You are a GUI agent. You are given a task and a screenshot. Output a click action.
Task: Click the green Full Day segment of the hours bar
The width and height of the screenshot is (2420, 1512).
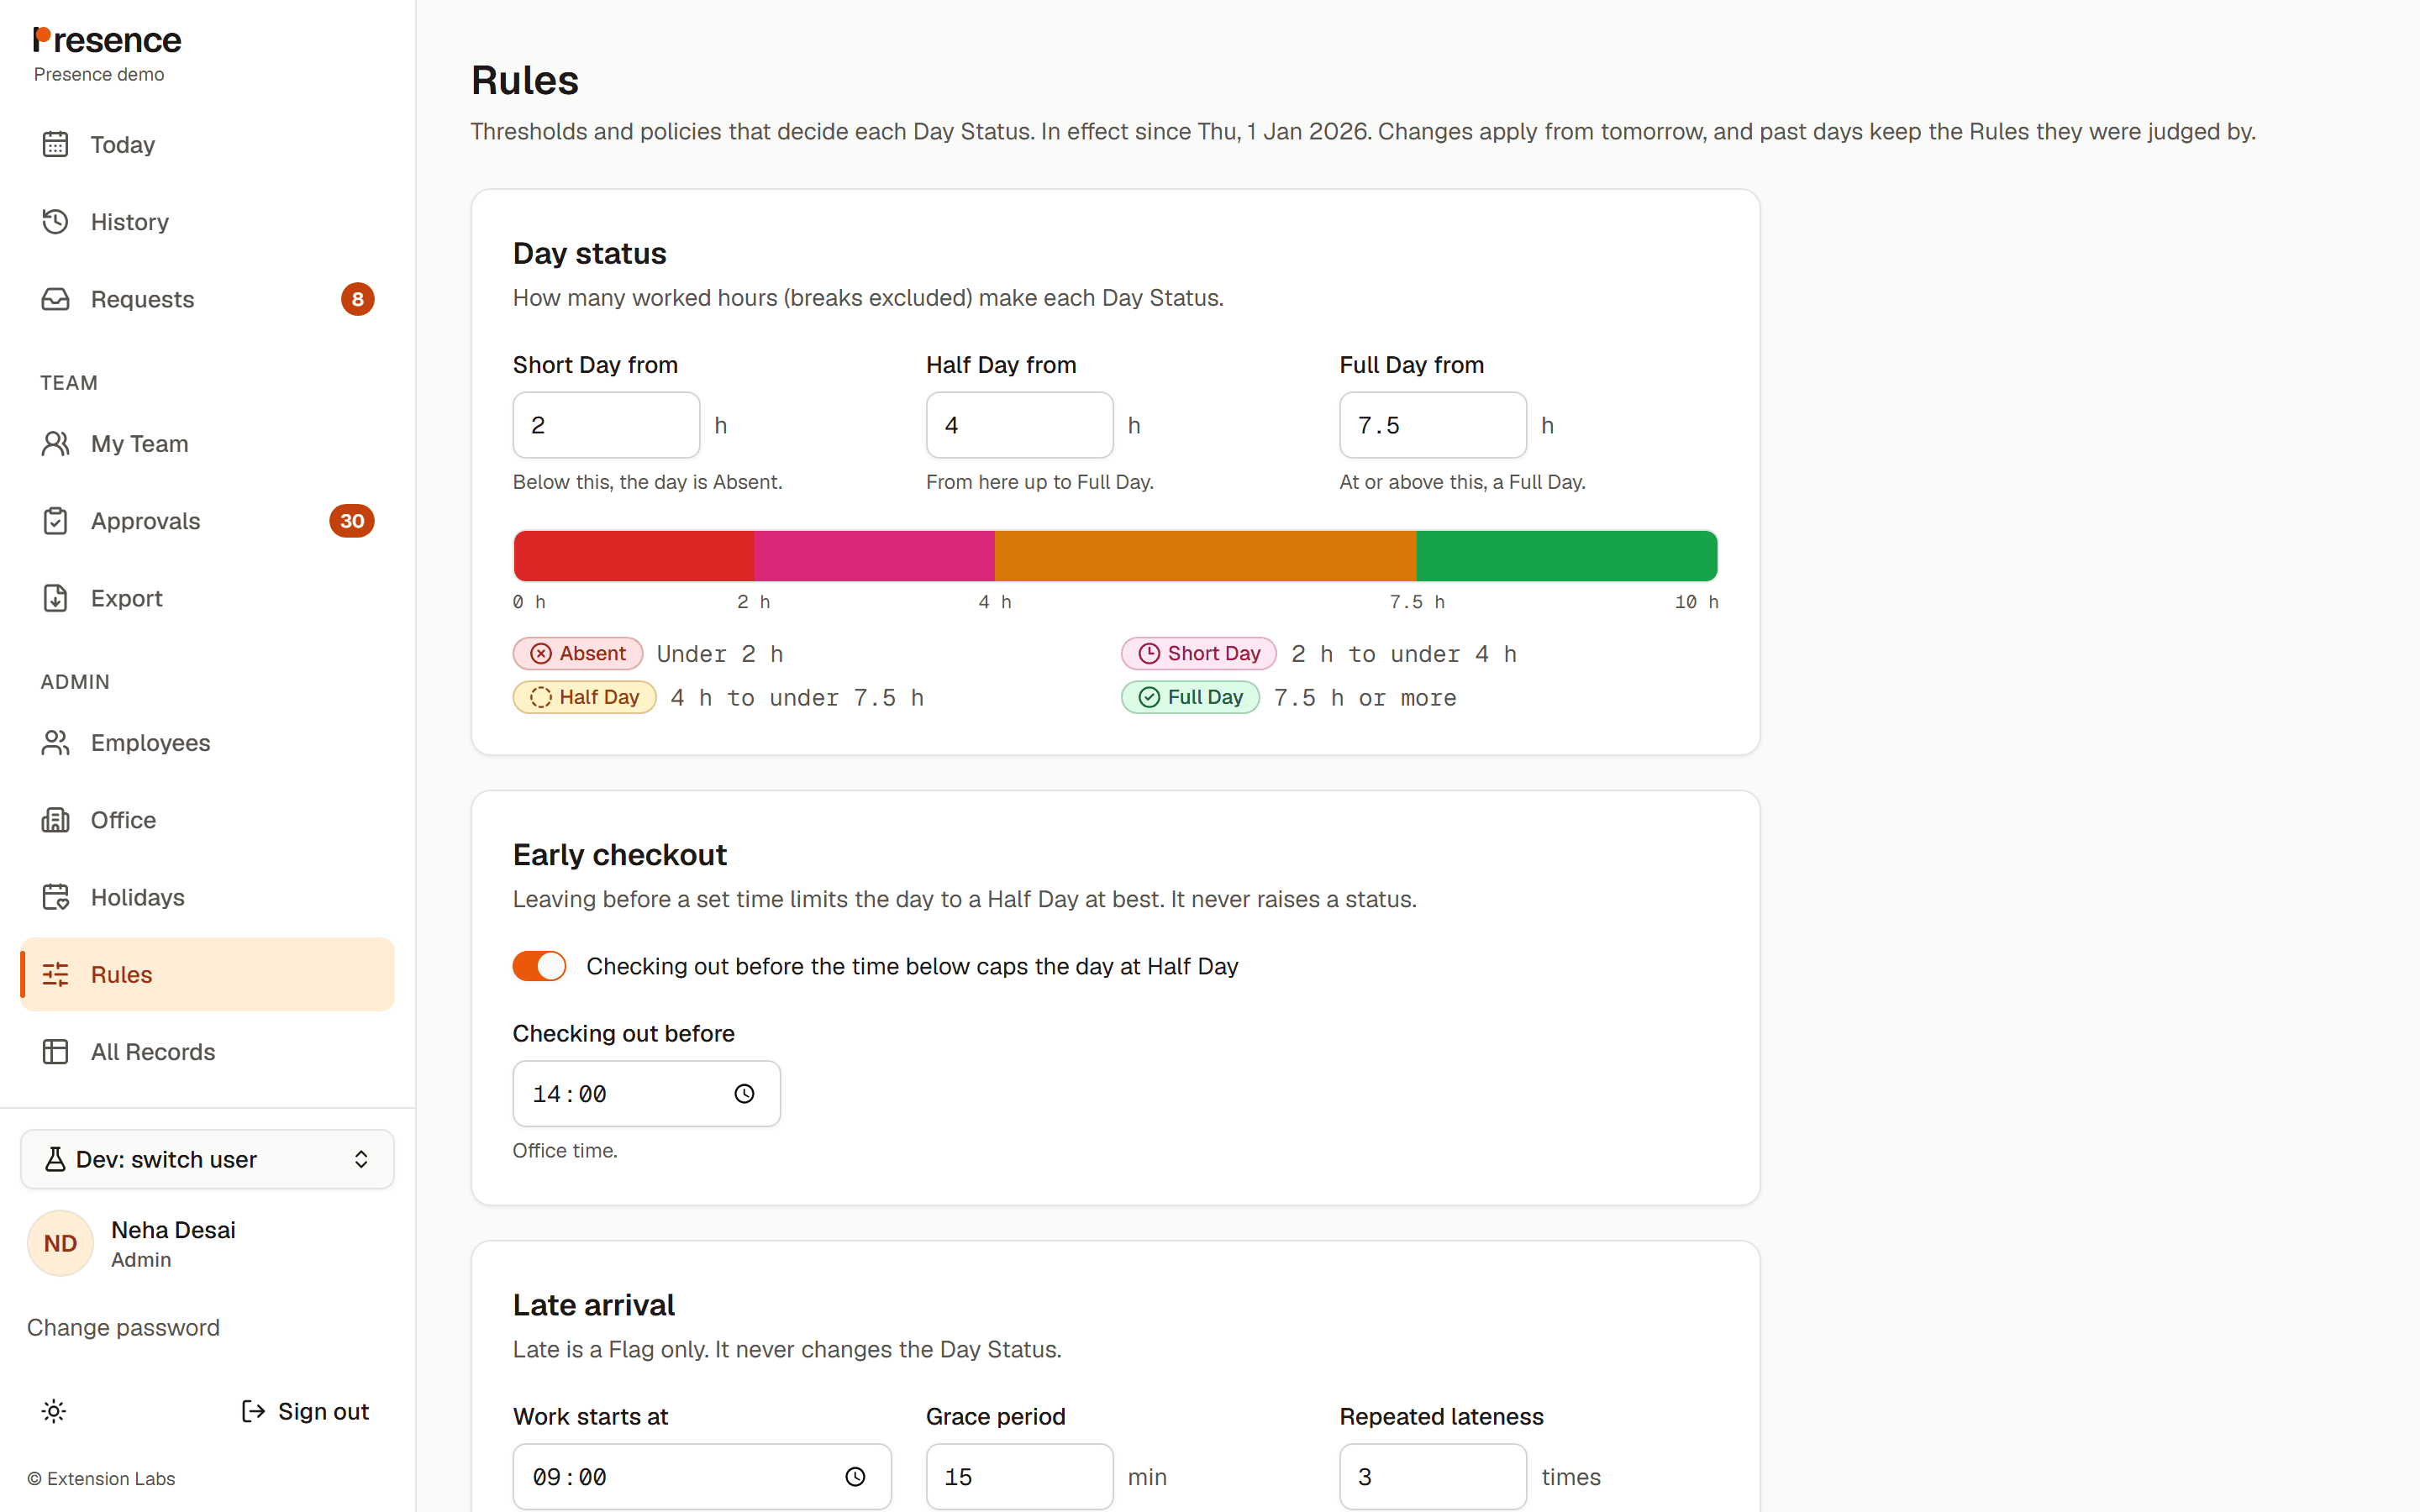pyautogui.click(x=1566, y=556)
